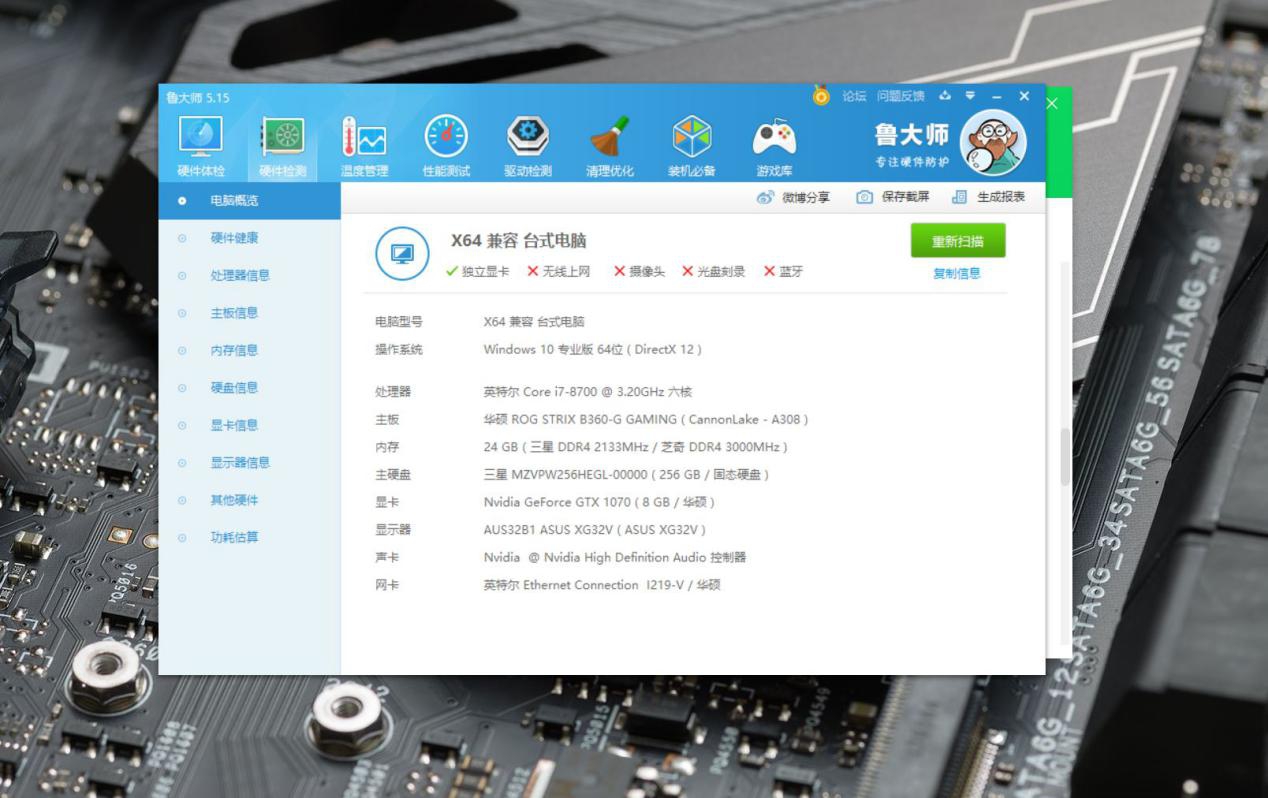This screenshot has width=1268, height=798.
Task: Open 装机必备 essential software
Action: pos(692,147)
